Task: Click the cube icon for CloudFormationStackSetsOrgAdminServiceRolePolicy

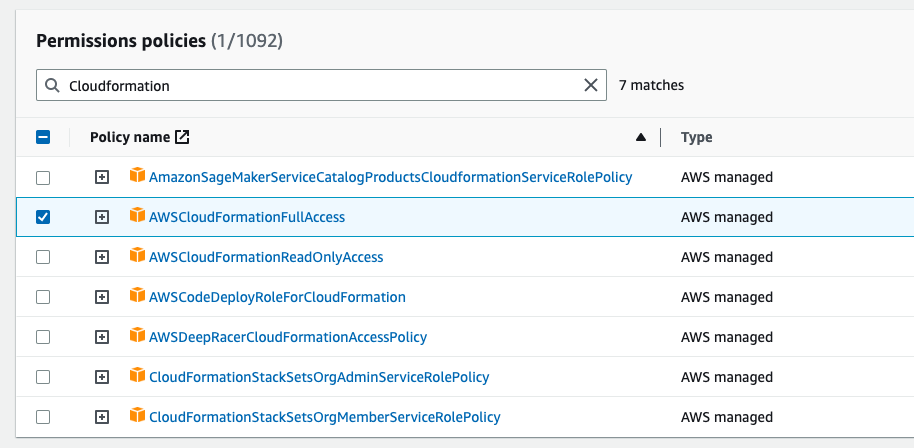Action: point(137,375)
